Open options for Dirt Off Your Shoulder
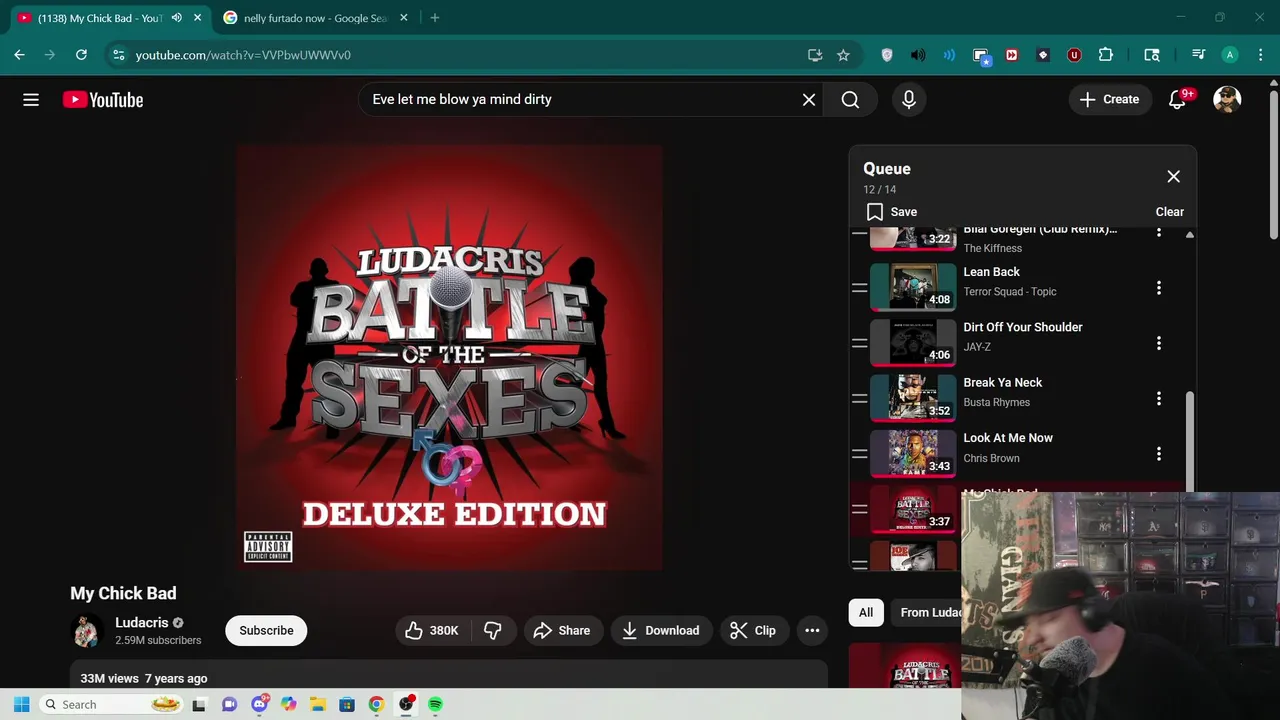The height and width of the screenshot is (720, 1280). point(1159,343)
